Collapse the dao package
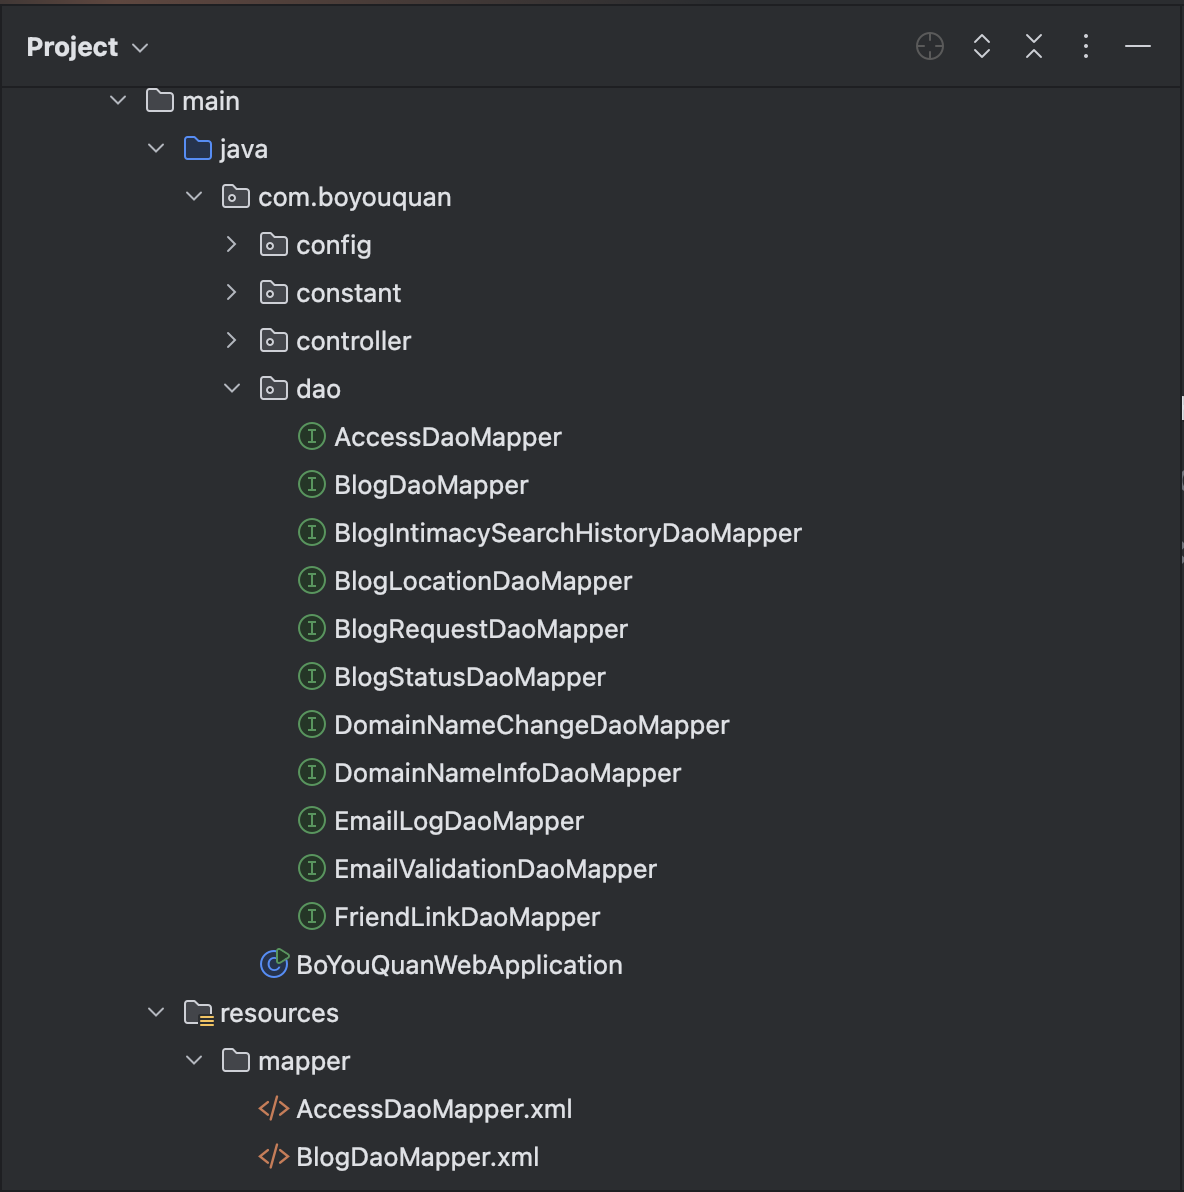Viewport: 1184px width, 1192px height. point(232,388)
